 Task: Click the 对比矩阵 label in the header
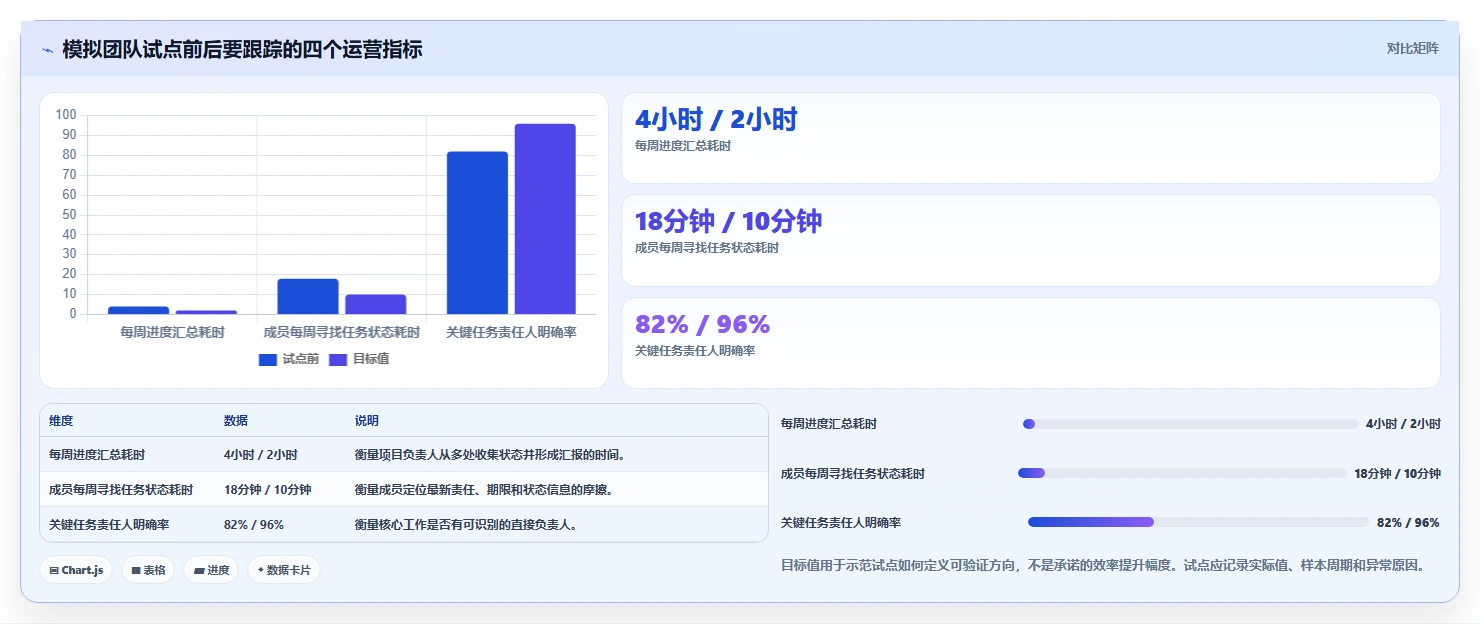click(x=1413, y=48)
